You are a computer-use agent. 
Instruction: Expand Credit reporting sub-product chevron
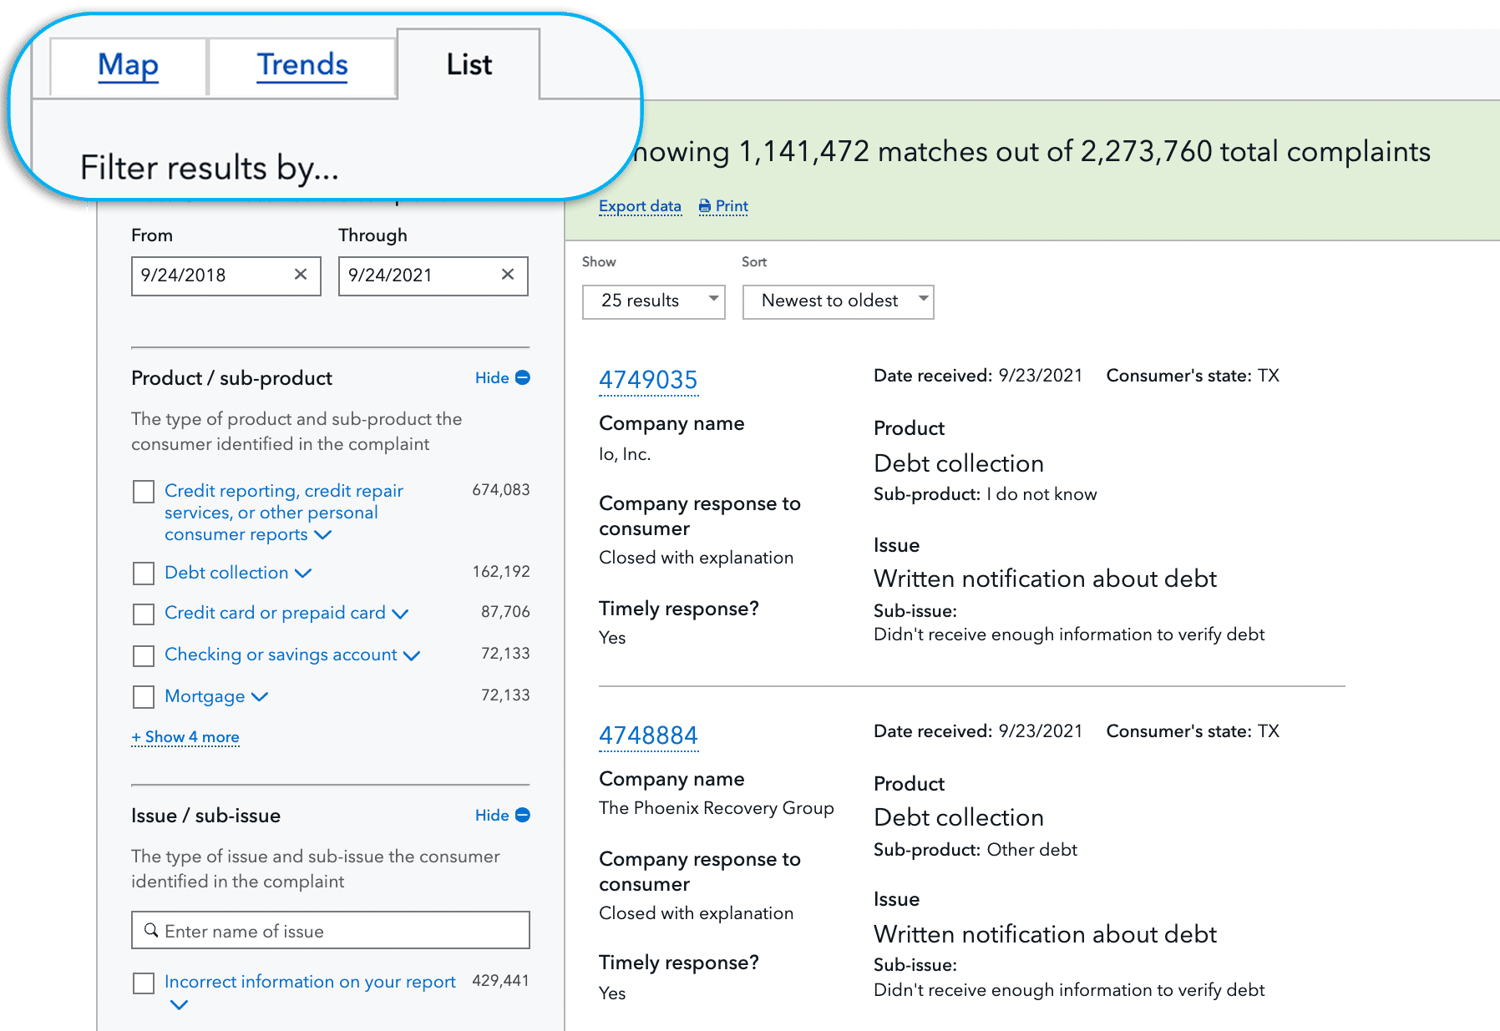(x=322, y=535)
